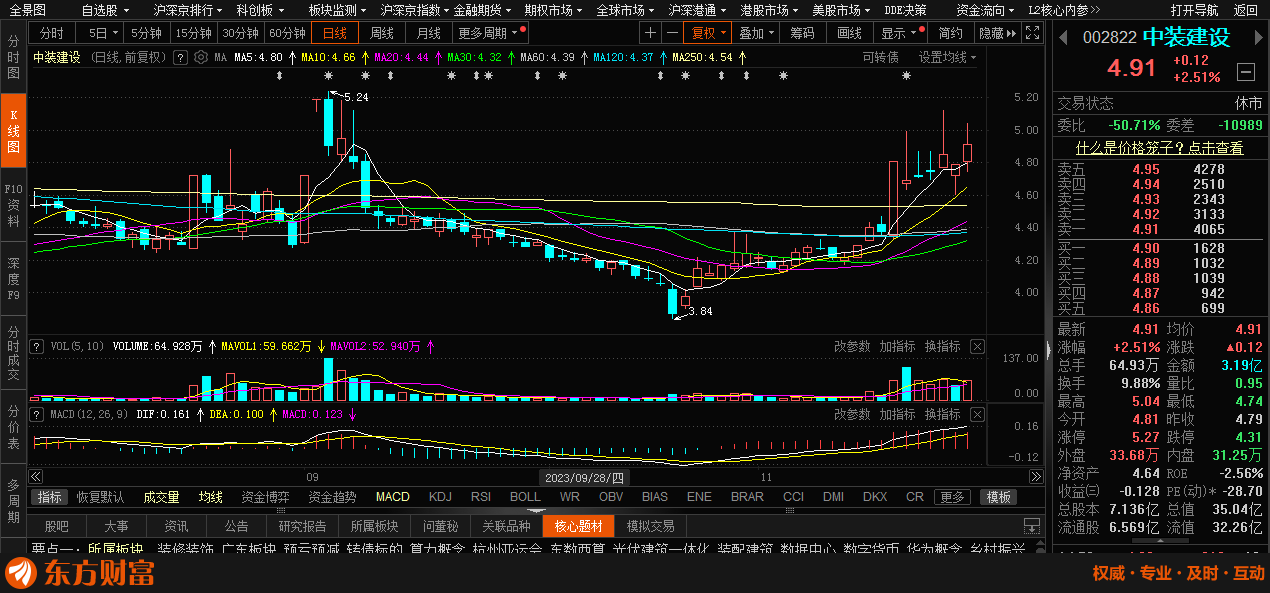The height and width of the screenshot is (593, 1270).
Task: Click the 5.24 high price marker
Action: [x=356, y=97]
